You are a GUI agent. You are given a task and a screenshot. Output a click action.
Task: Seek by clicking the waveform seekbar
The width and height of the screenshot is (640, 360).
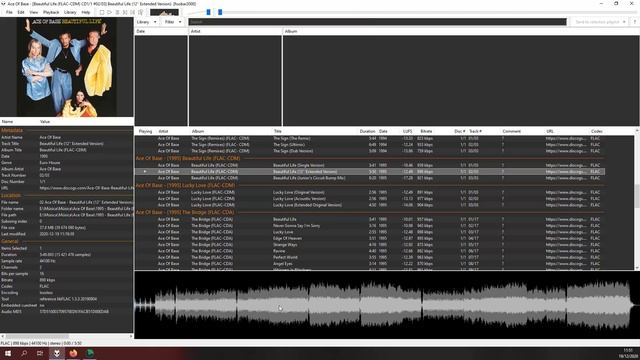[387, 305]
